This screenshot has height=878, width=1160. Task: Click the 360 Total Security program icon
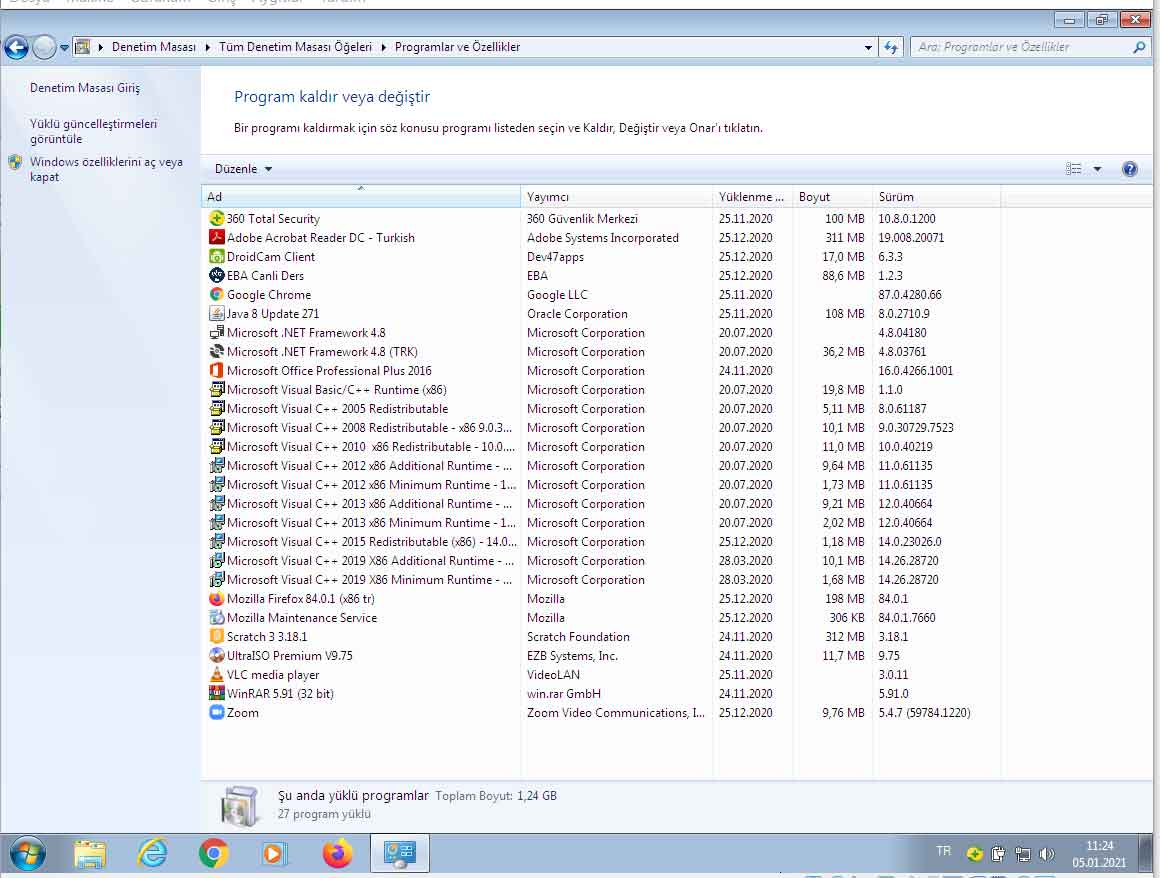click(x=217, y=218)
